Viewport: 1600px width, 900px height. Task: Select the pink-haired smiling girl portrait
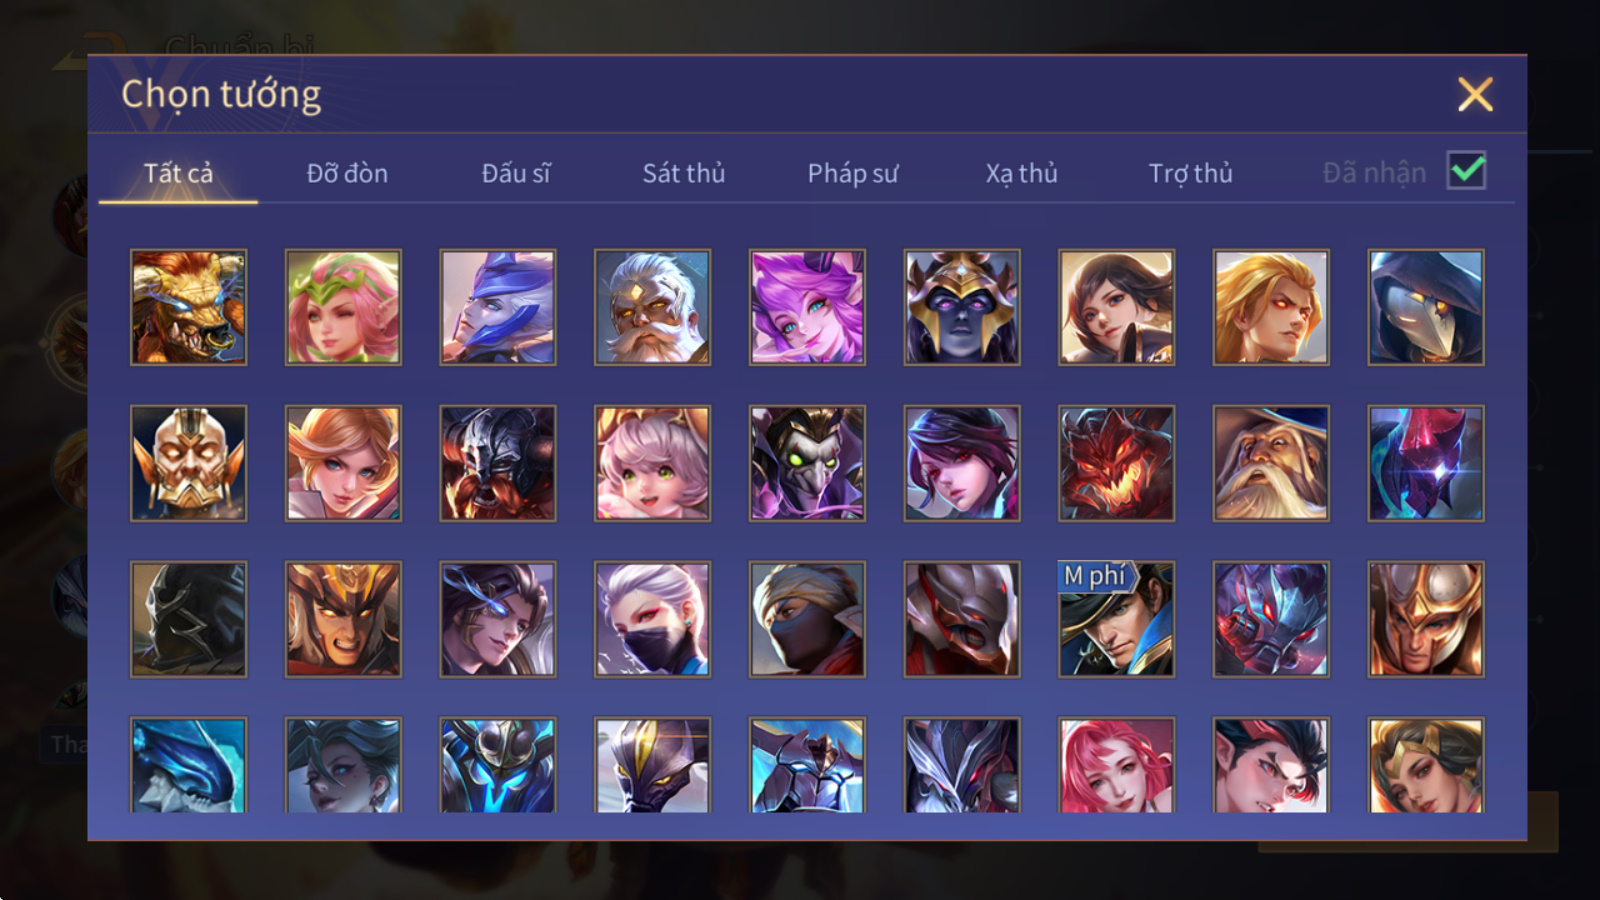1116,765
